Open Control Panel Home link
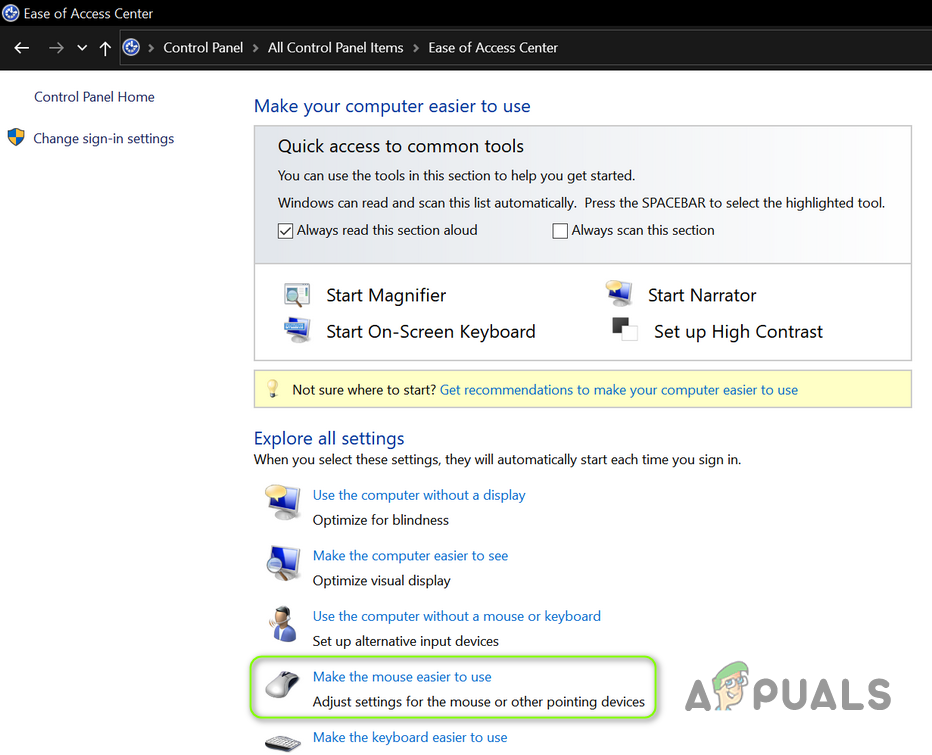932x755 pixels. tap(94, 97)
